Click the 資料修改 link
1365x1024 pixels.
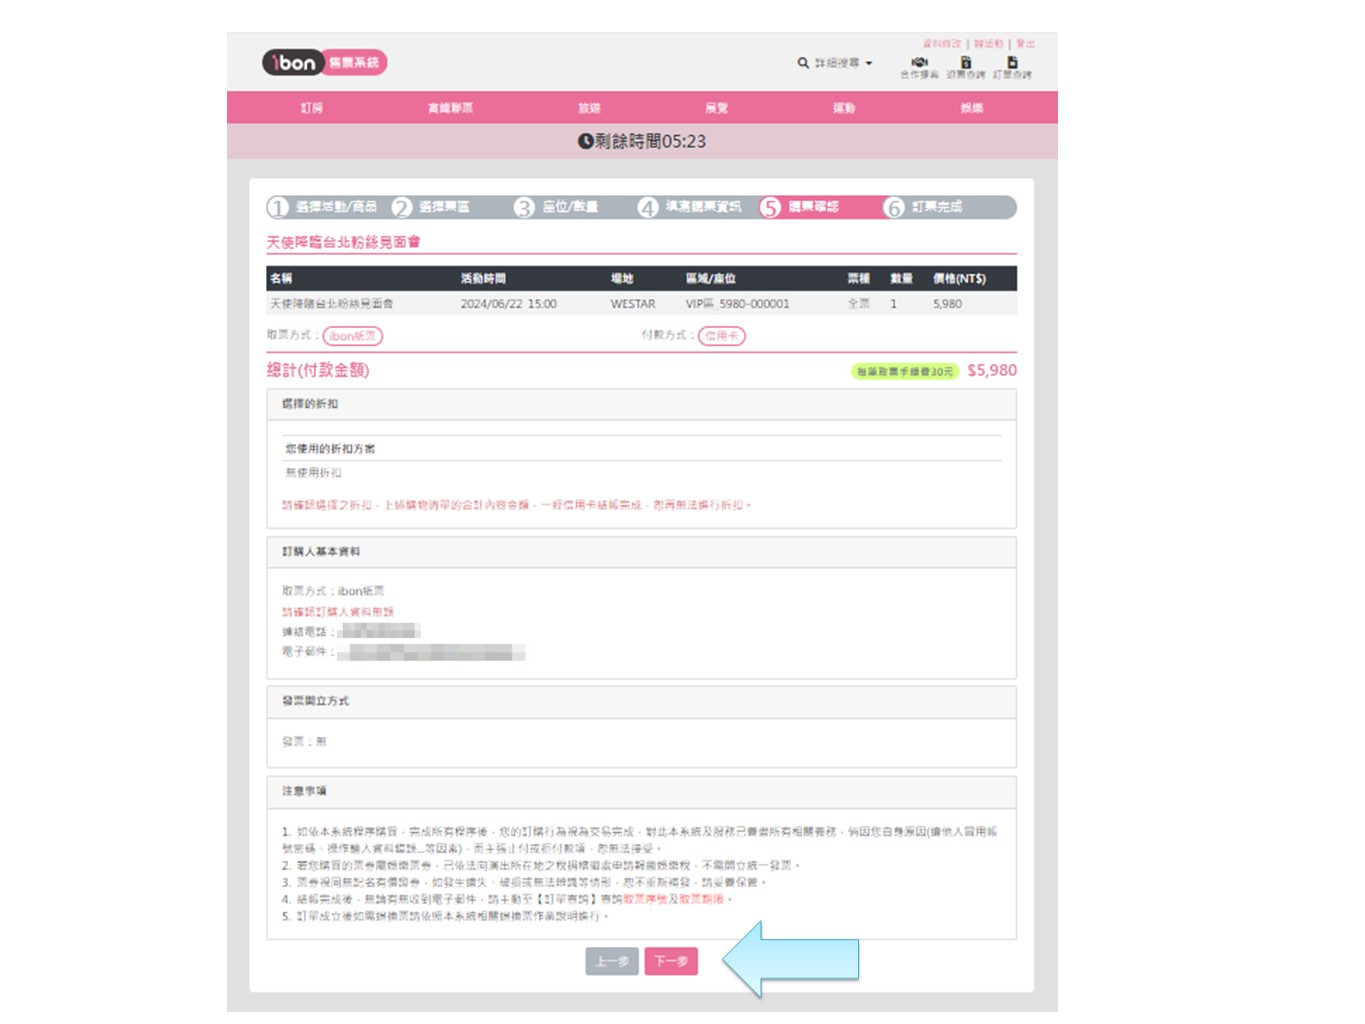click(x=942, y=44)
